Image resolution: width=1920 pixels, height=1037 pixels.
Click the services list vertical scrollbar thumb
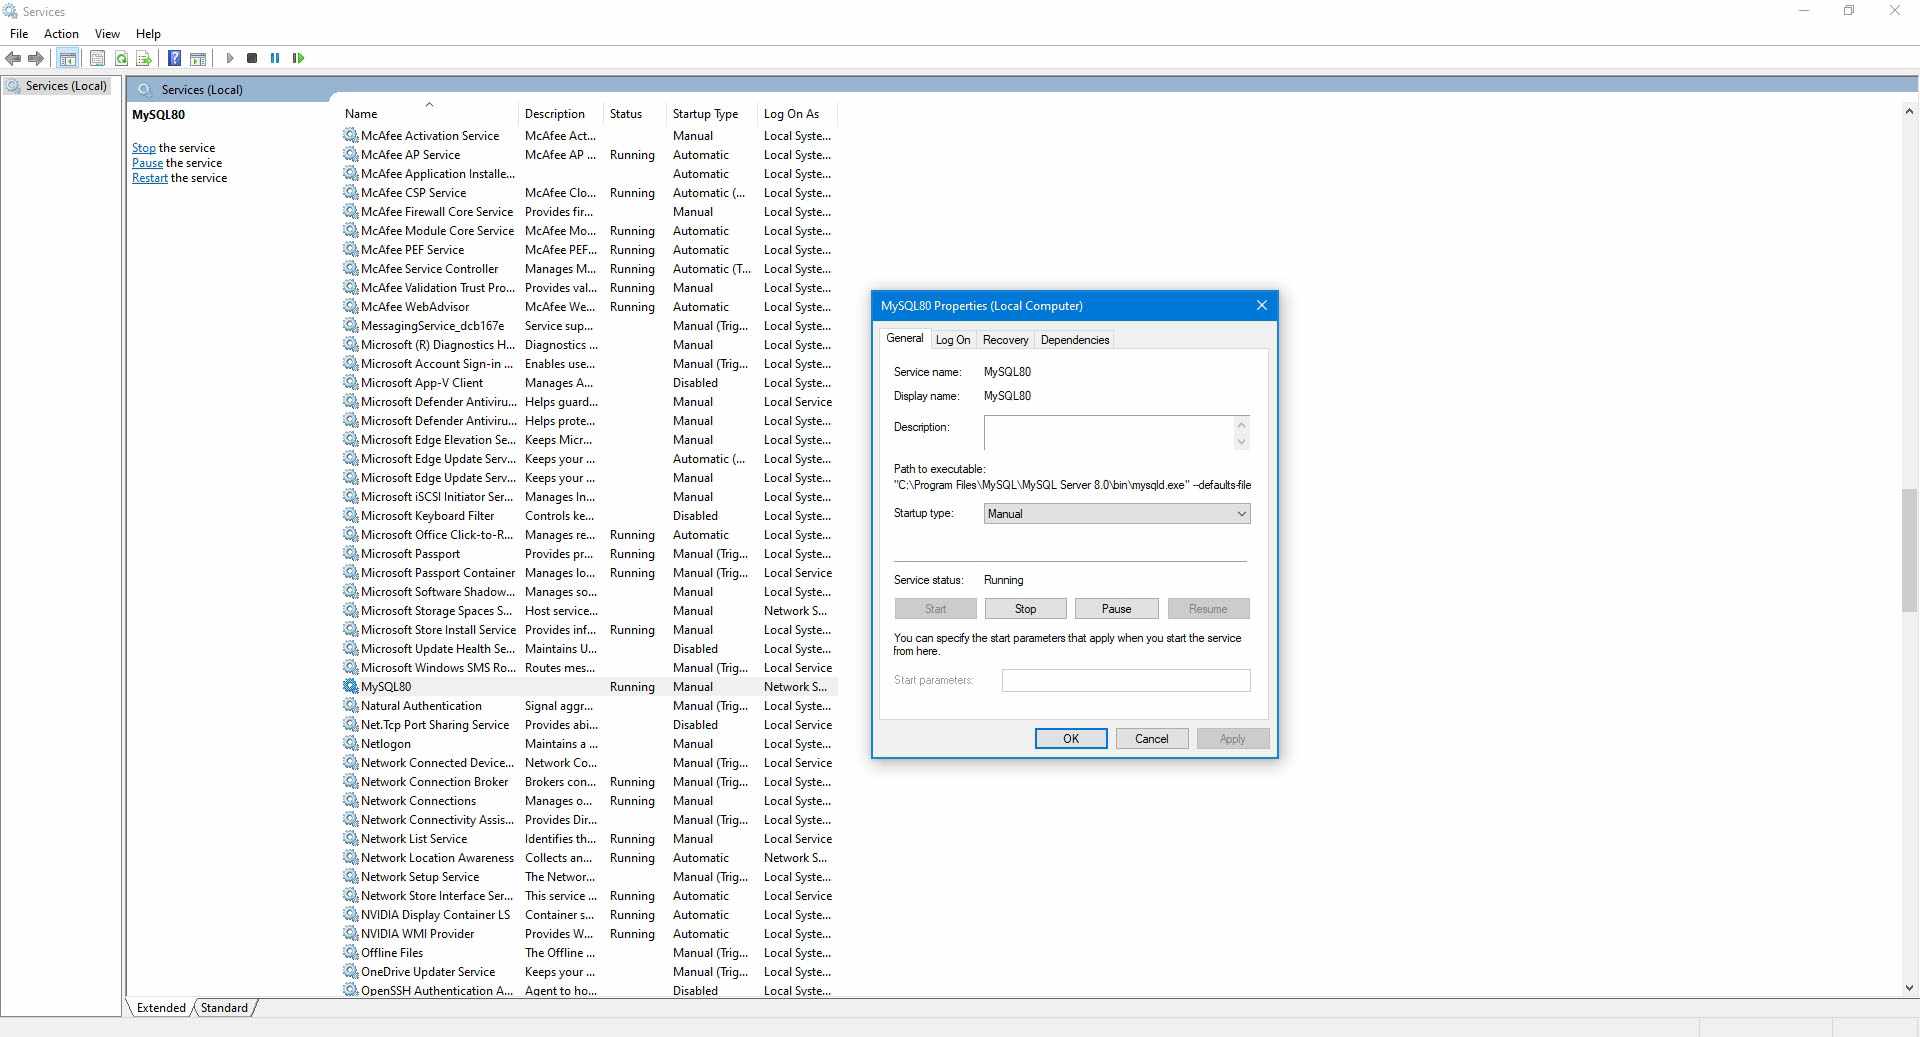(x=1909, y=550)
